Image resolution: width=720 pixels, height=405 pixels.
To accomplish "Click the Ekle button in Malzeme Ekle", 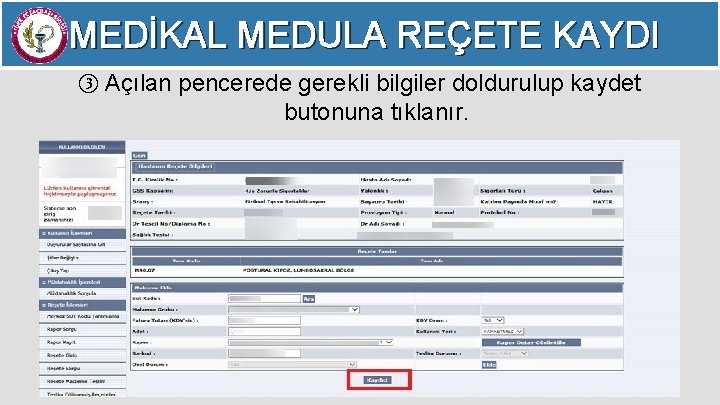I will click(x=489, y=365).
